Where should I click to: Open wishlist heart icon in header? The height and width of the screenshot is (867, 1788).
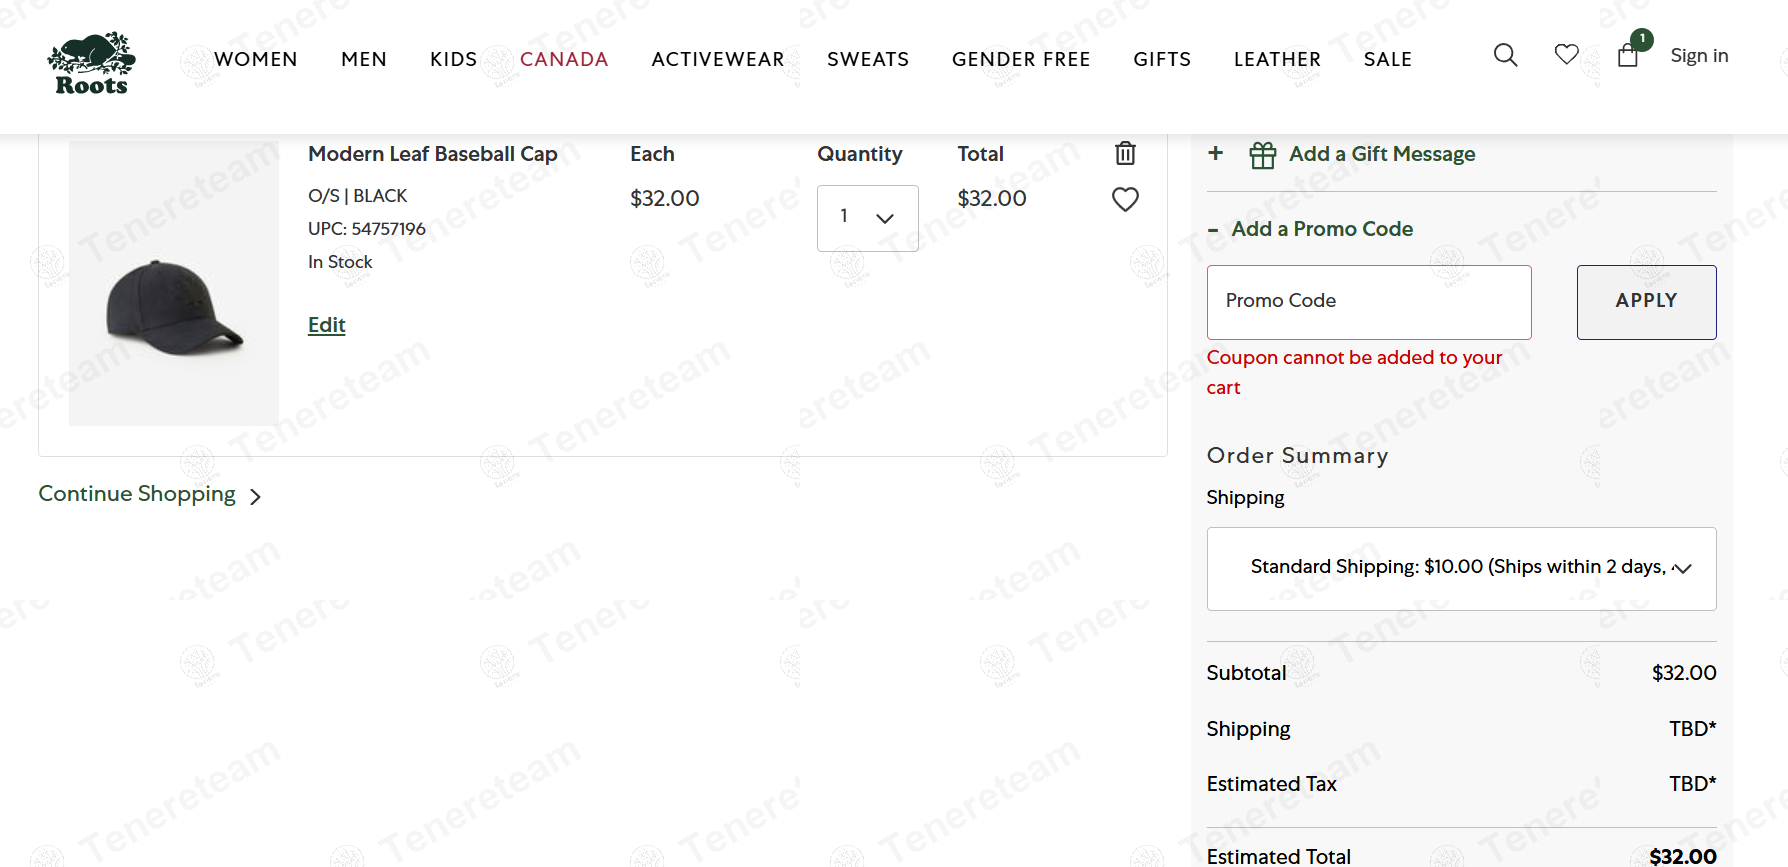click(x=1566, y=55)
